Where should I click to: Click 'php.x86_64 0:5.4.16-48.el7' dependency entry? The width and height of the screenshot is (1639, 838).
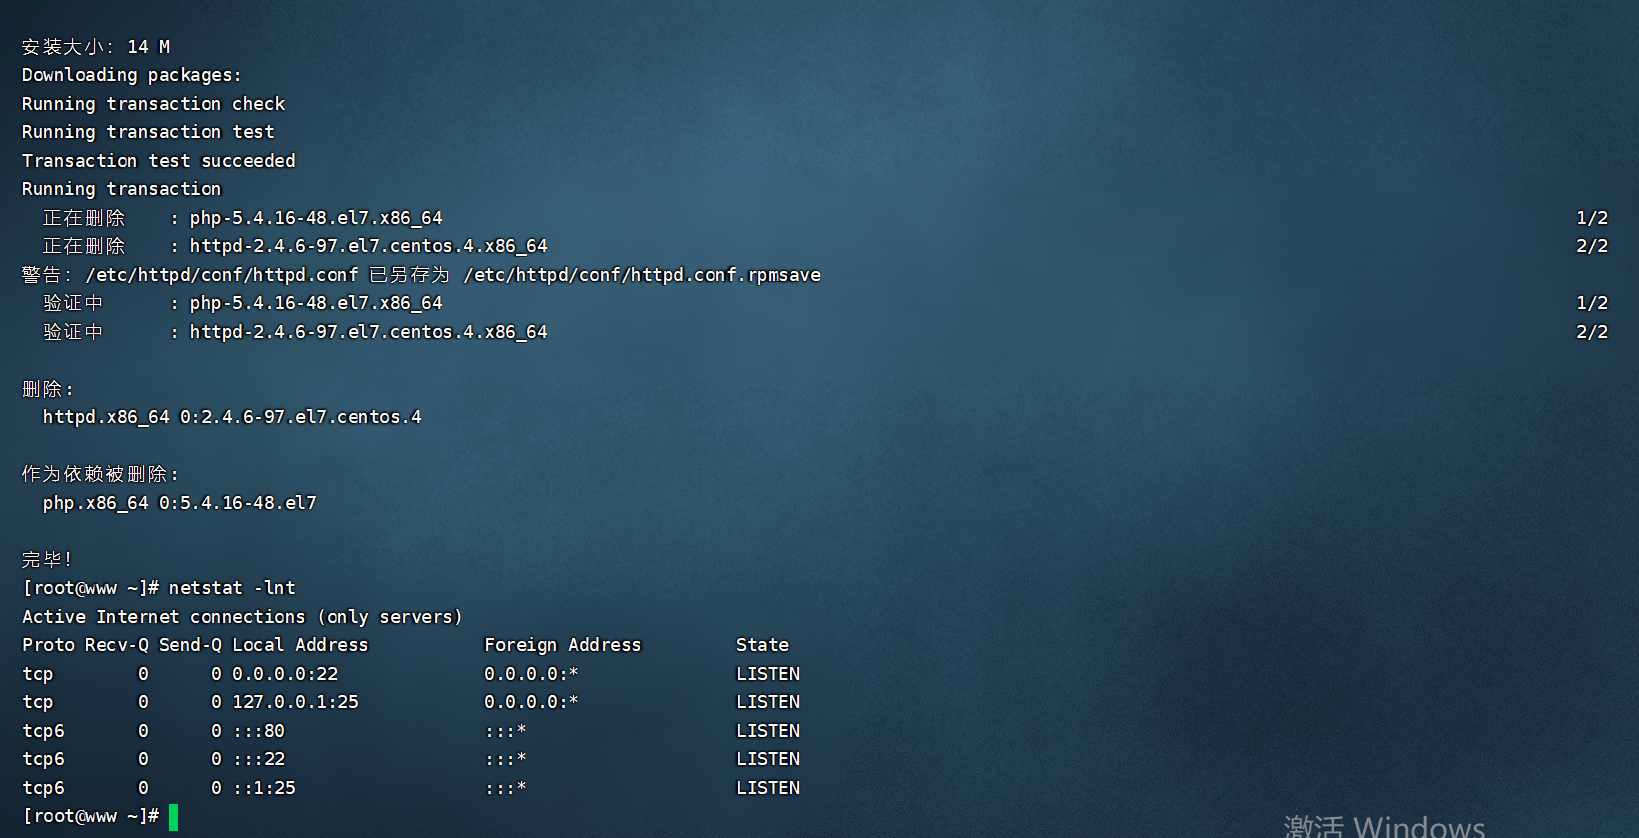(x=180, y=503)
